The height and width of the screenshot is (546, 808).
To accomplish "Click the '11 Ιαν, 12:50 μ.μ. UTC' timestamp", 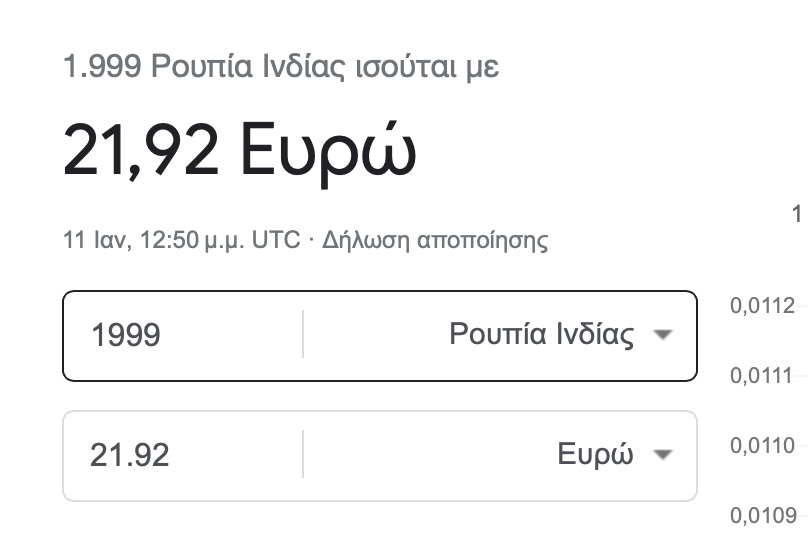I will click(x=181, y=241).
